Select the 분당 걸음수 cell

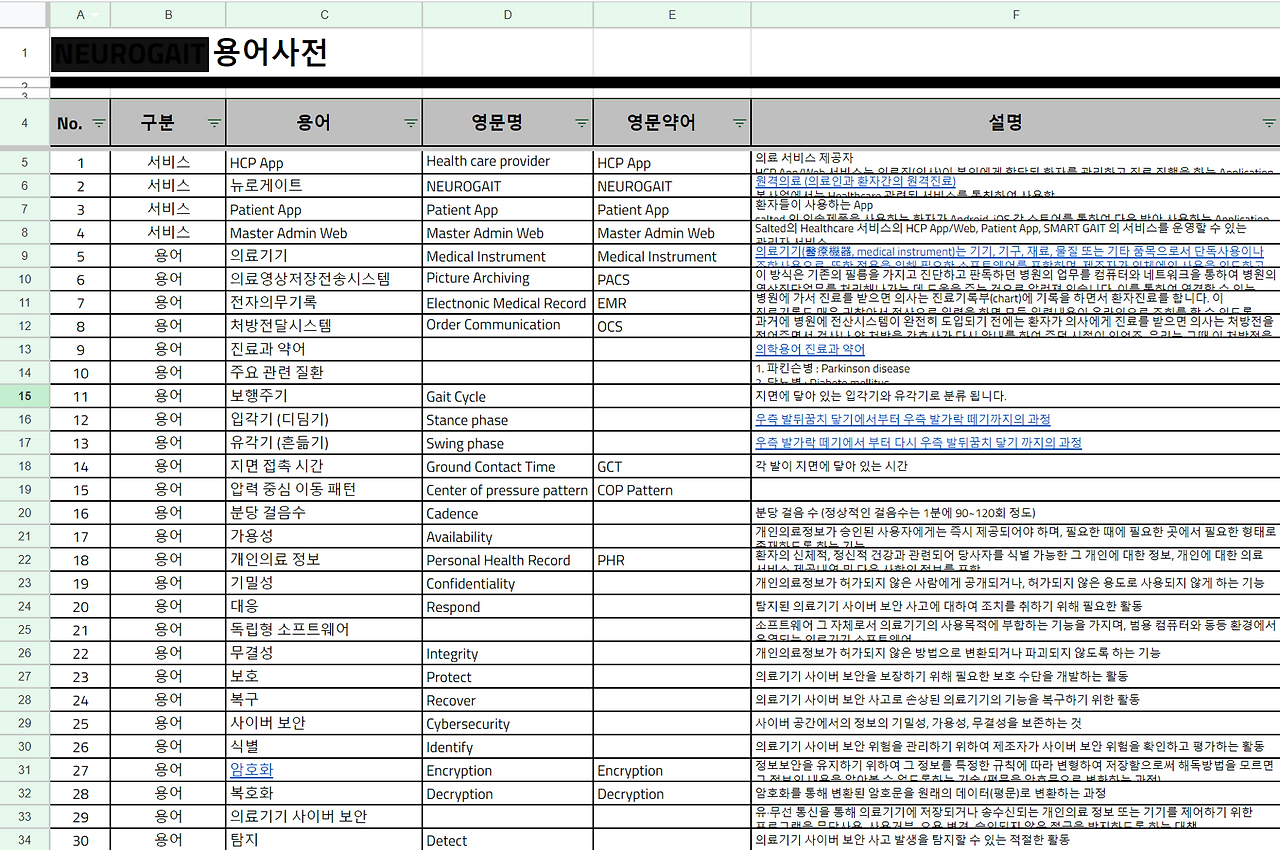[x=324, y=513]
